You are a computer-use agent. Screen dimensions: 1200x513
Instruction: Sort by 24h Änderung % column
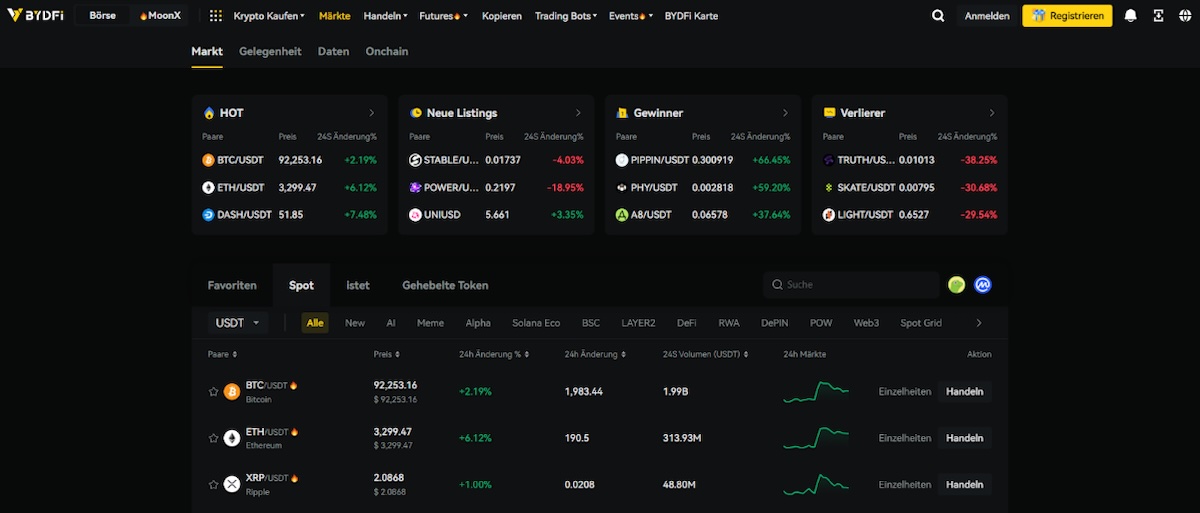click(493, 354)
